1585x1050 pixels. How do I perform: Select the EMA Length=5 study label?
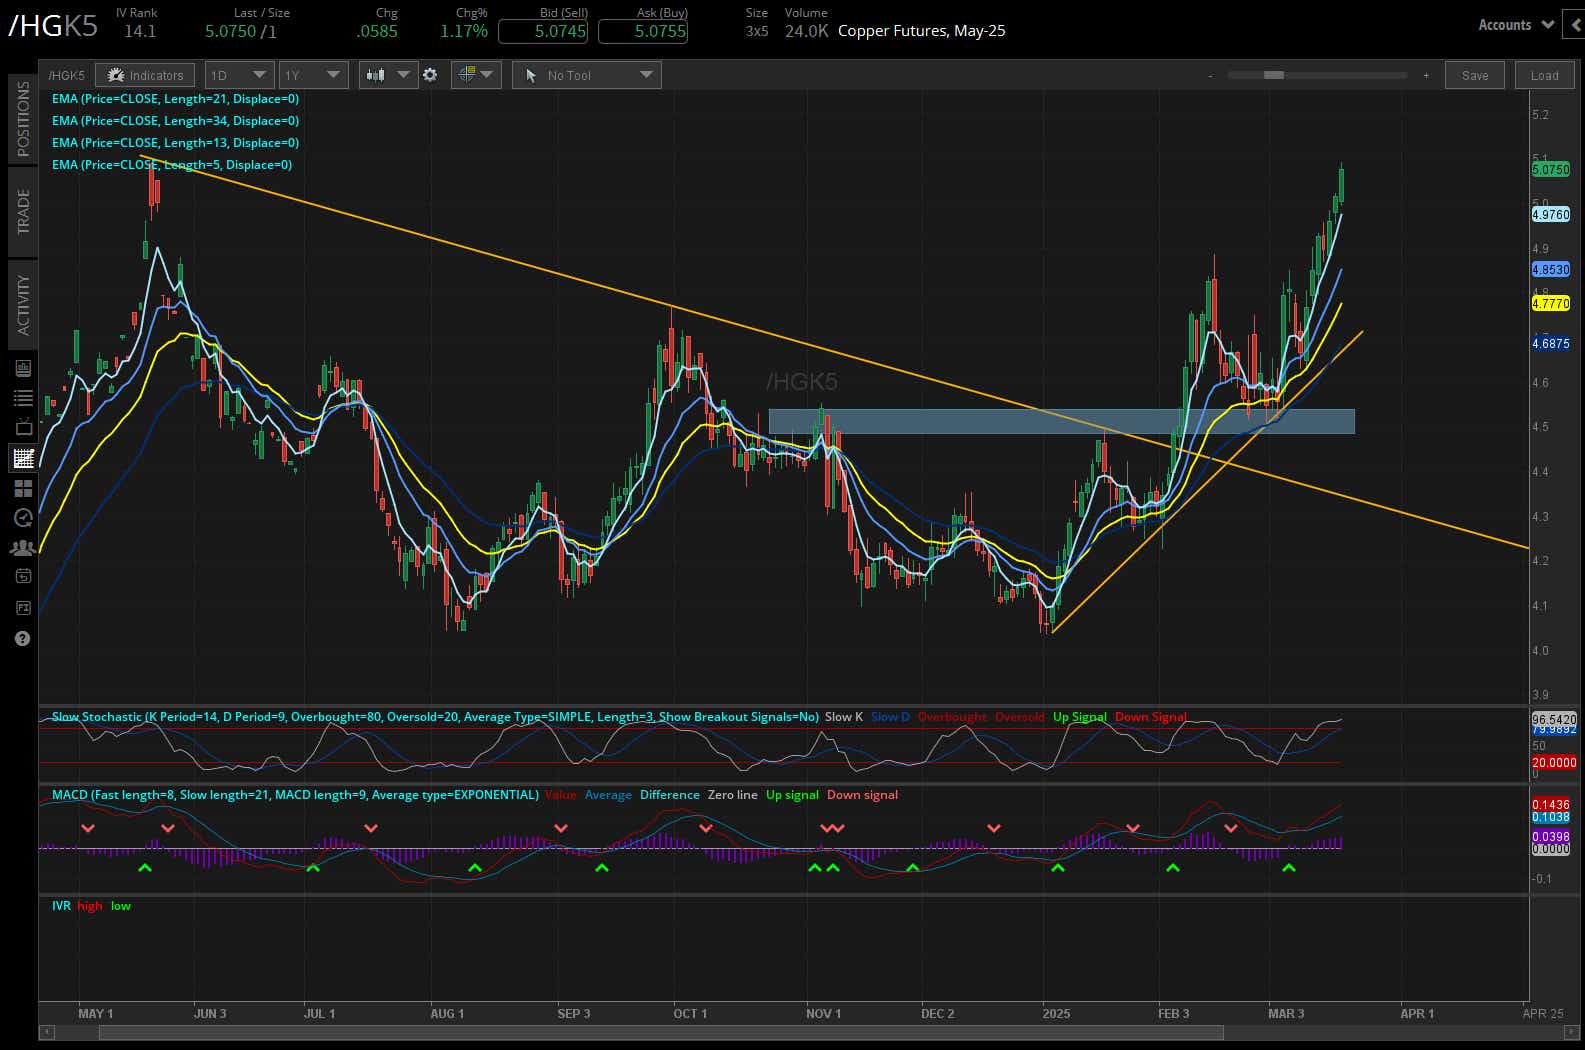[172, 164]
